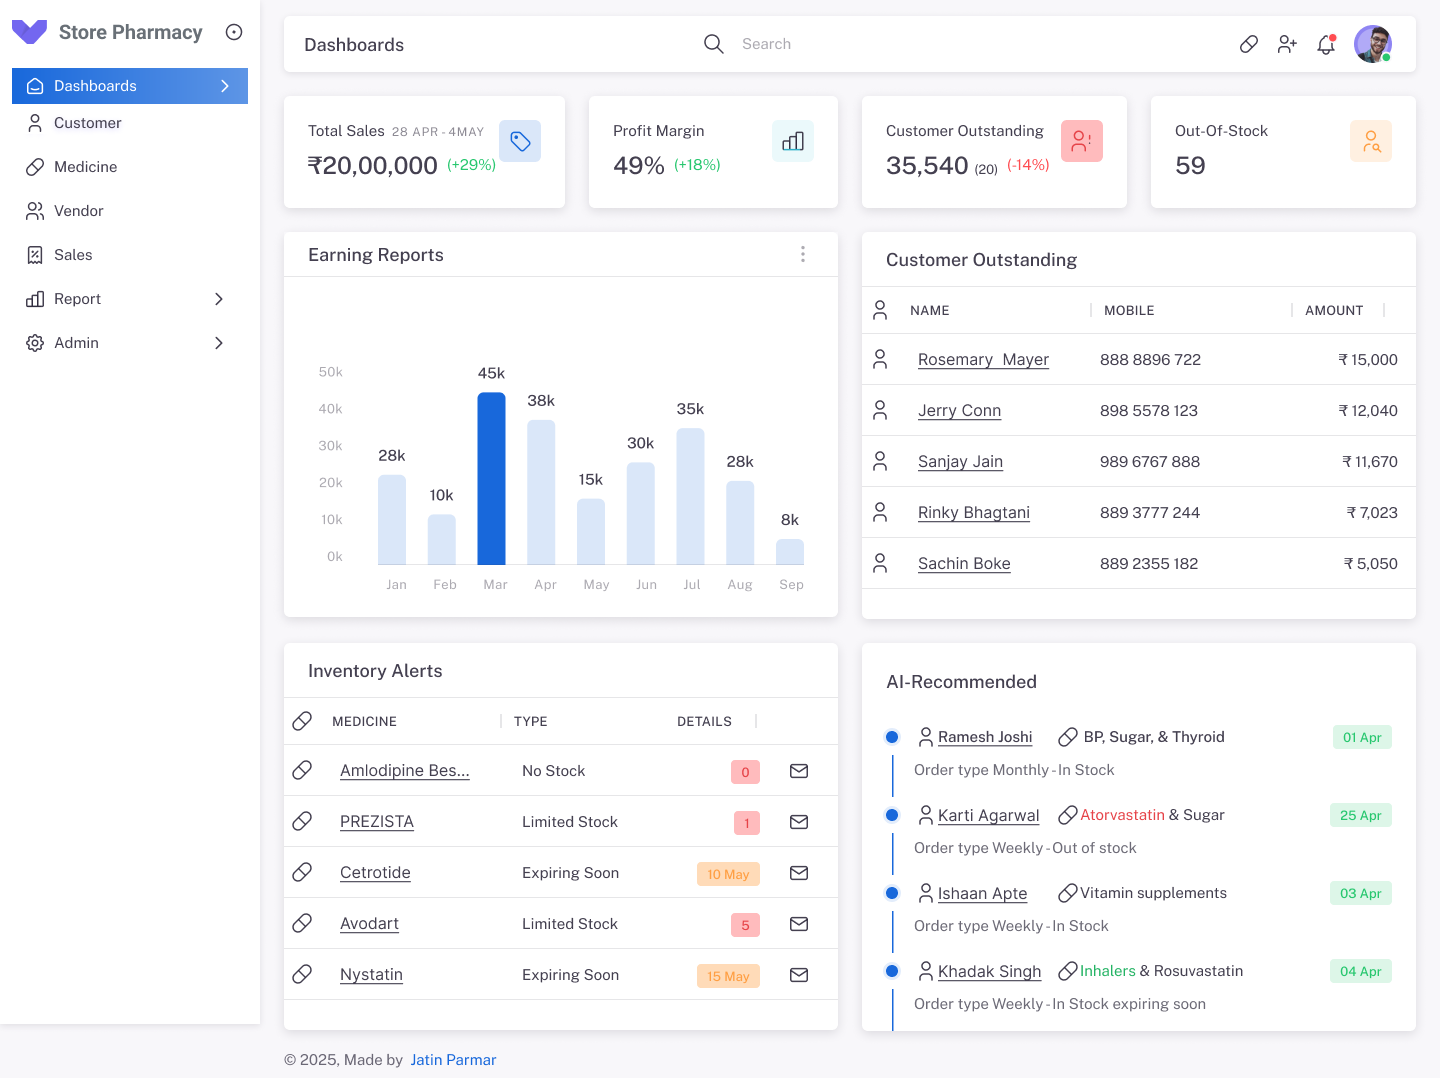Click the notification bell icon
This screenshot has height=1078, width=1440.
coord(1326,44)
